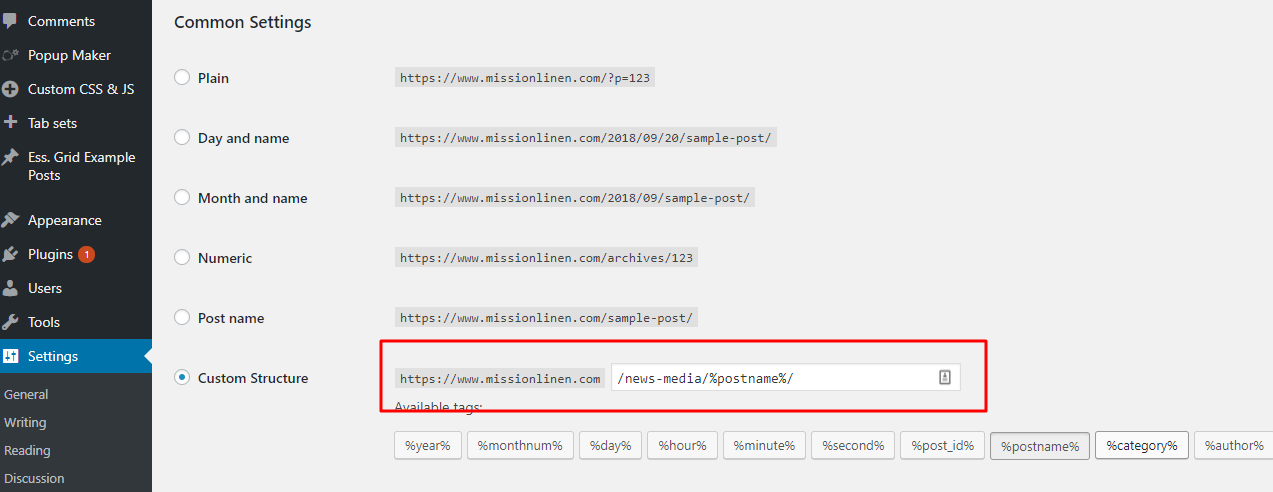Click the Users person icon
Image resolution: width=1273 pixels, height=492 pixels.
pyautogui.click(x=10, y=288)
